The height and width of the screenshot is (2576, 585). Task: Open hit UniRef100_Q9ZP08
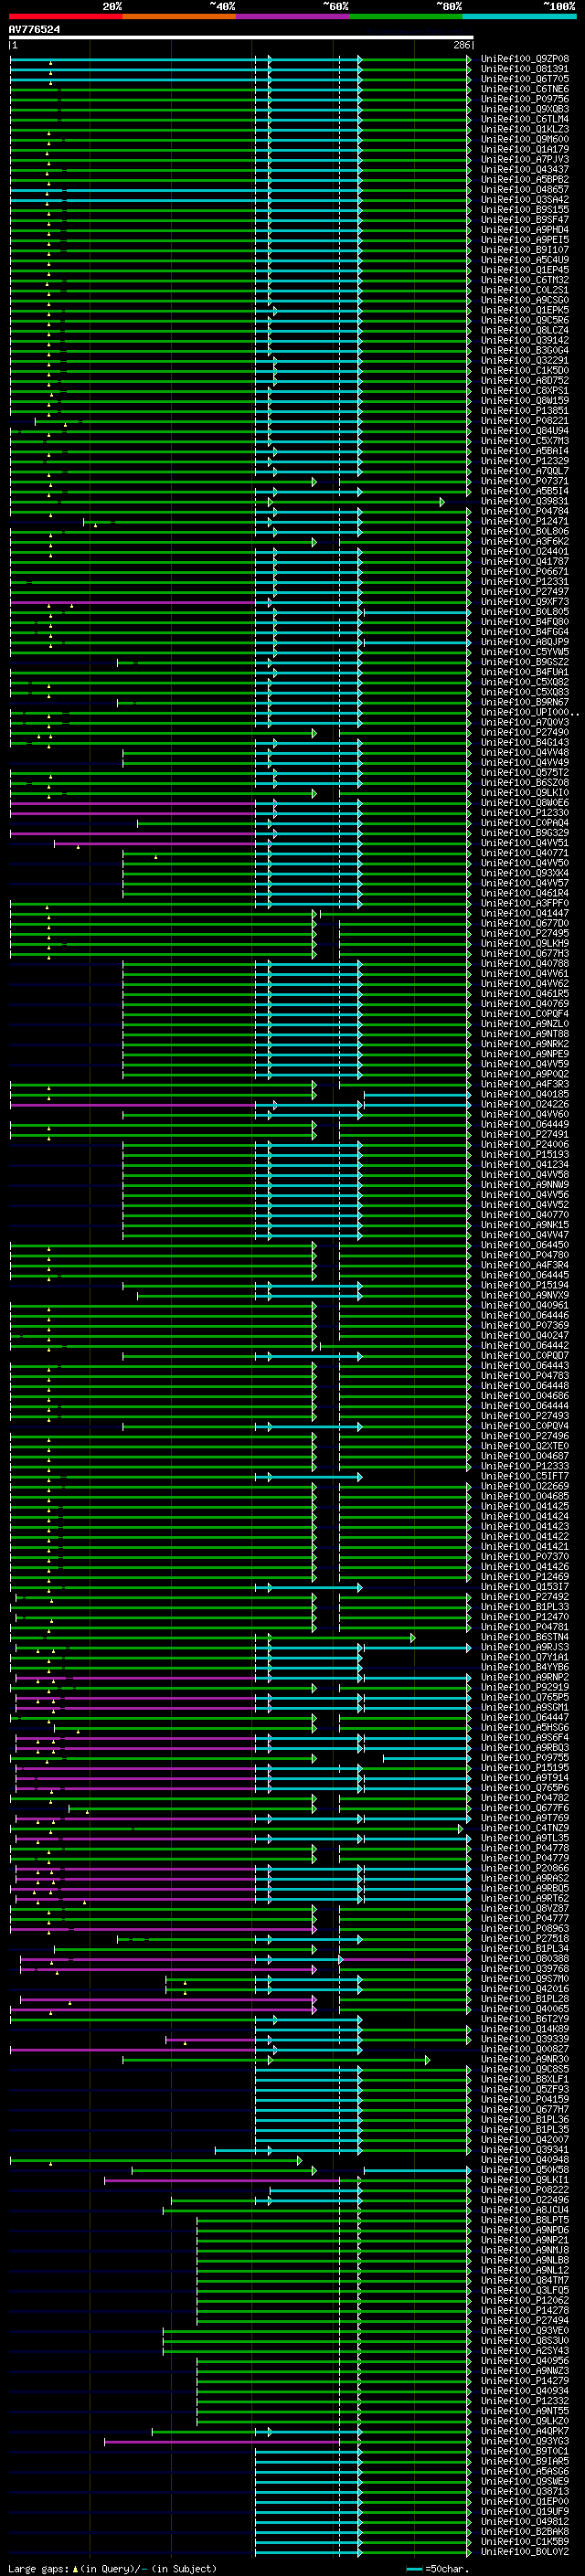524,59
